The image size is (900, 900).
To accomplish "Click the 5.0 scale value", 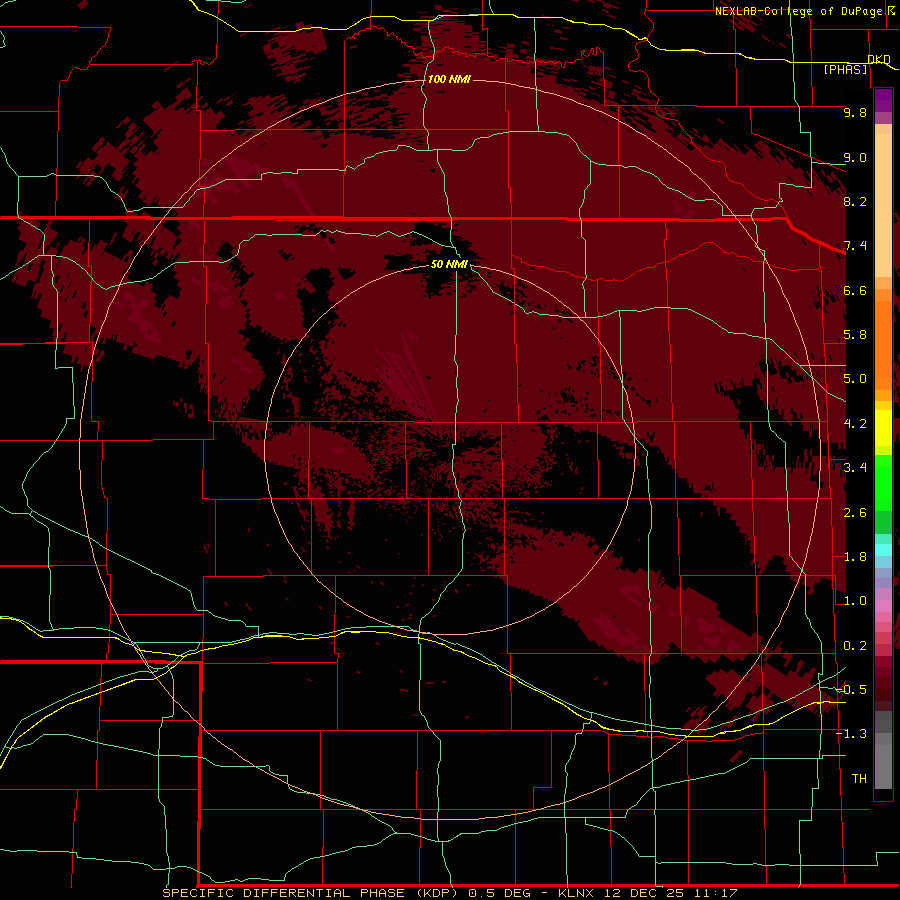I will tap(855, 379).
